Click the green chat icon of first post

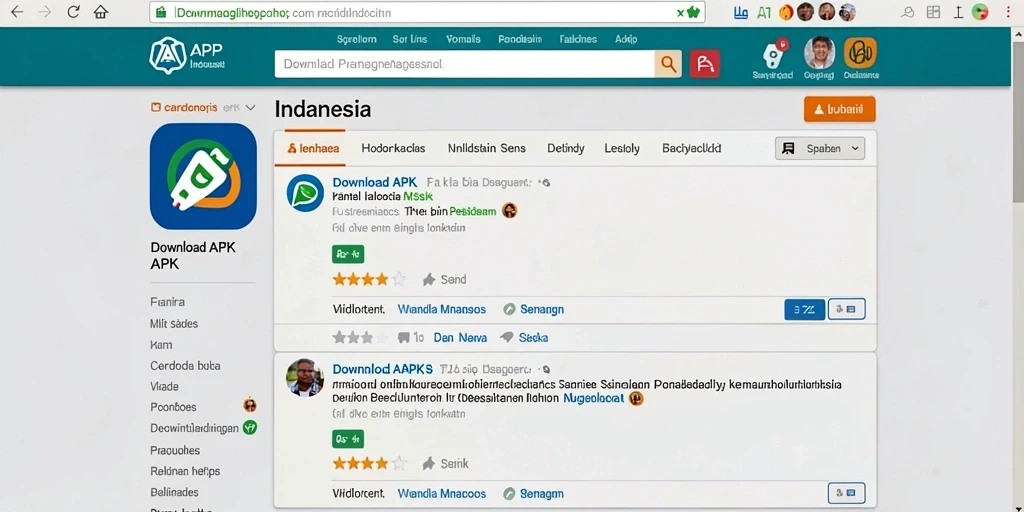[x=305, y=193]
